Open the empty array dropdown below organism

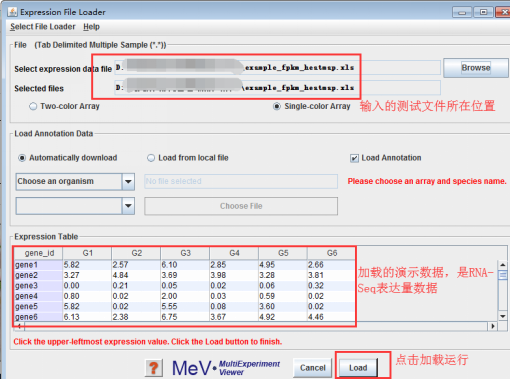[128, 206]
